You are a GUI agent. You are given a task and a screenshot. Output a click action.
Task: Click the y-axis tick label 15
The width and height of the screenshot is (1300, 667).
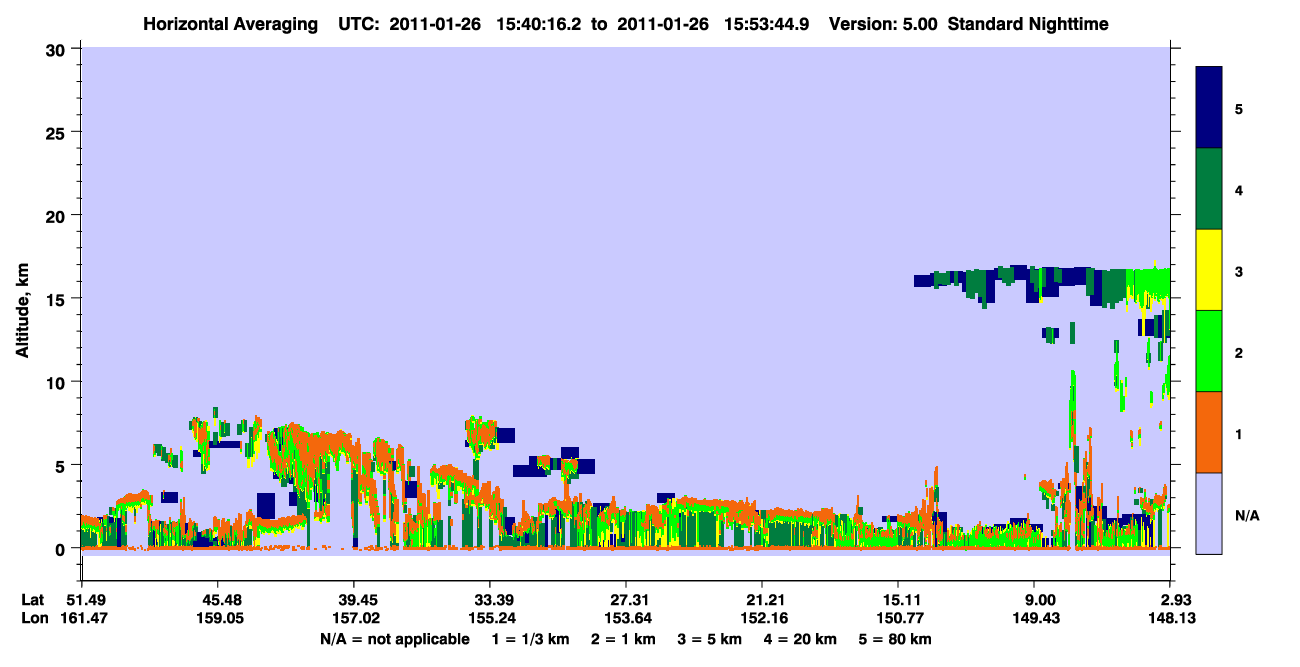pos(58,299)
